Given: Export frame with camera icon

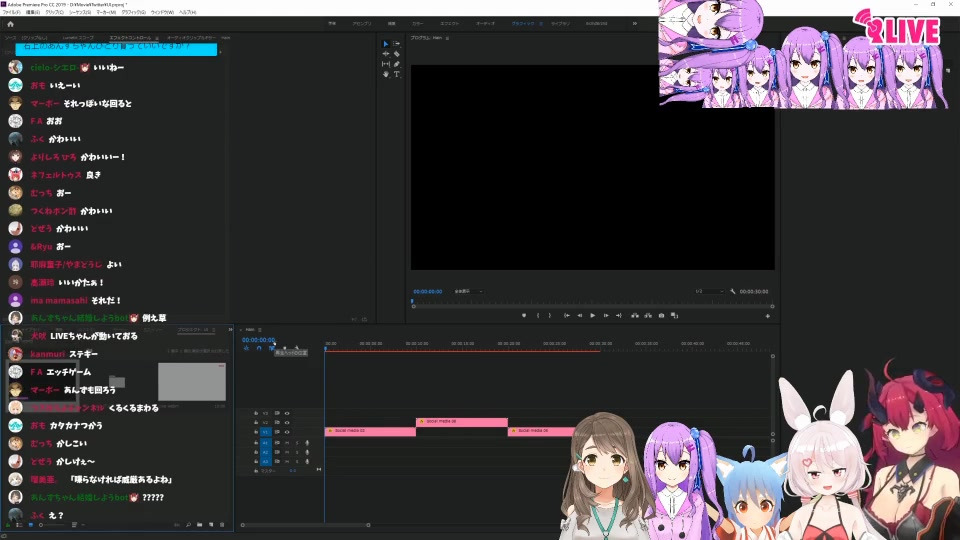Looking at the screenshot, I should point(661,315).
